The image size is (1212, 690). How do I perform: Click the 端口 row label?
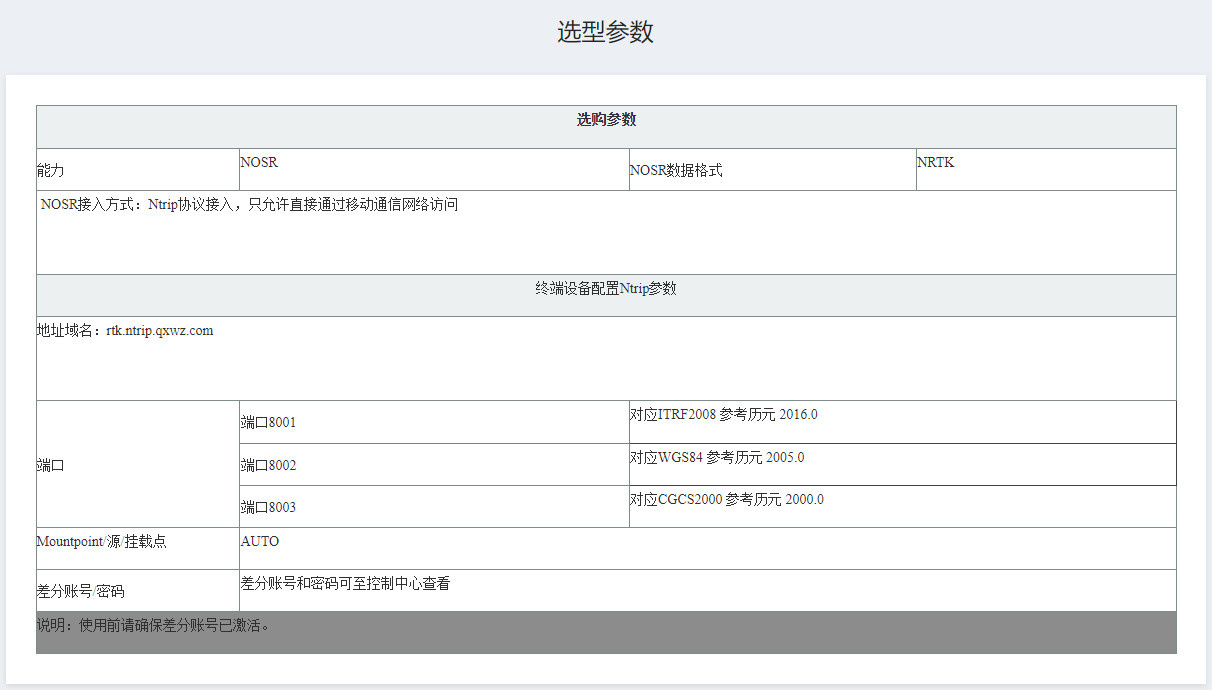pyautogui.click(x=51, y=465)
